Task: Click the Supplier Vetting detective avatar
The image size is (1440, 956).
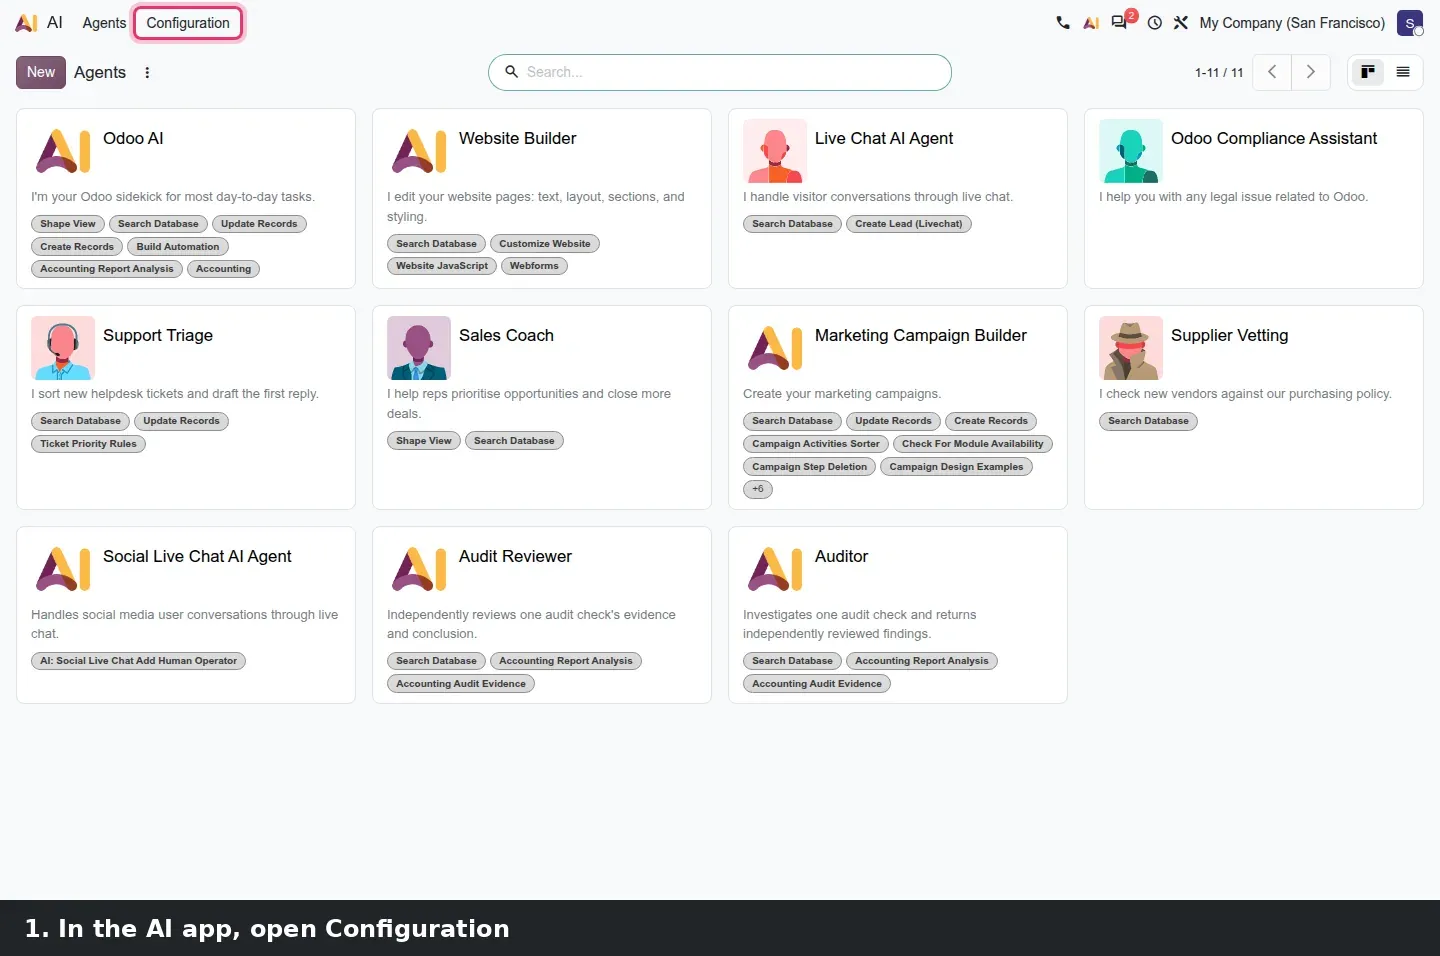Action: click(x=1131, y=348)
